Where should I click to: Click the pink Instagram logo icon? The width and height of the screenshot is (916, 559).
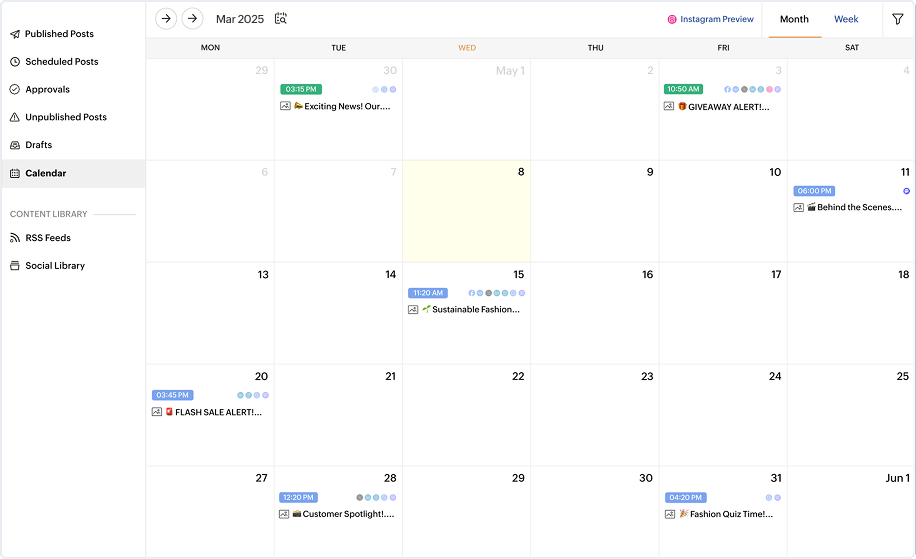672,19
